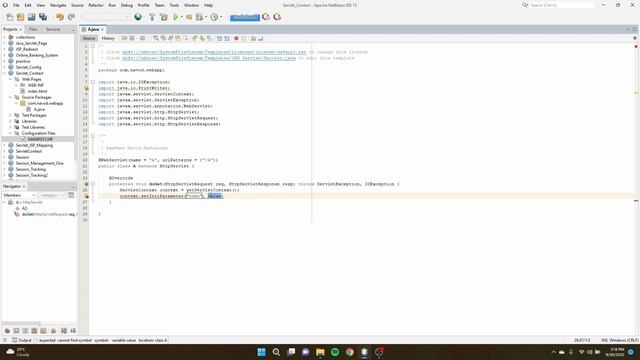Click the first license template link in comment
Image resolution: width=640 pixels, height=360 pixels.
coord(214,52)
